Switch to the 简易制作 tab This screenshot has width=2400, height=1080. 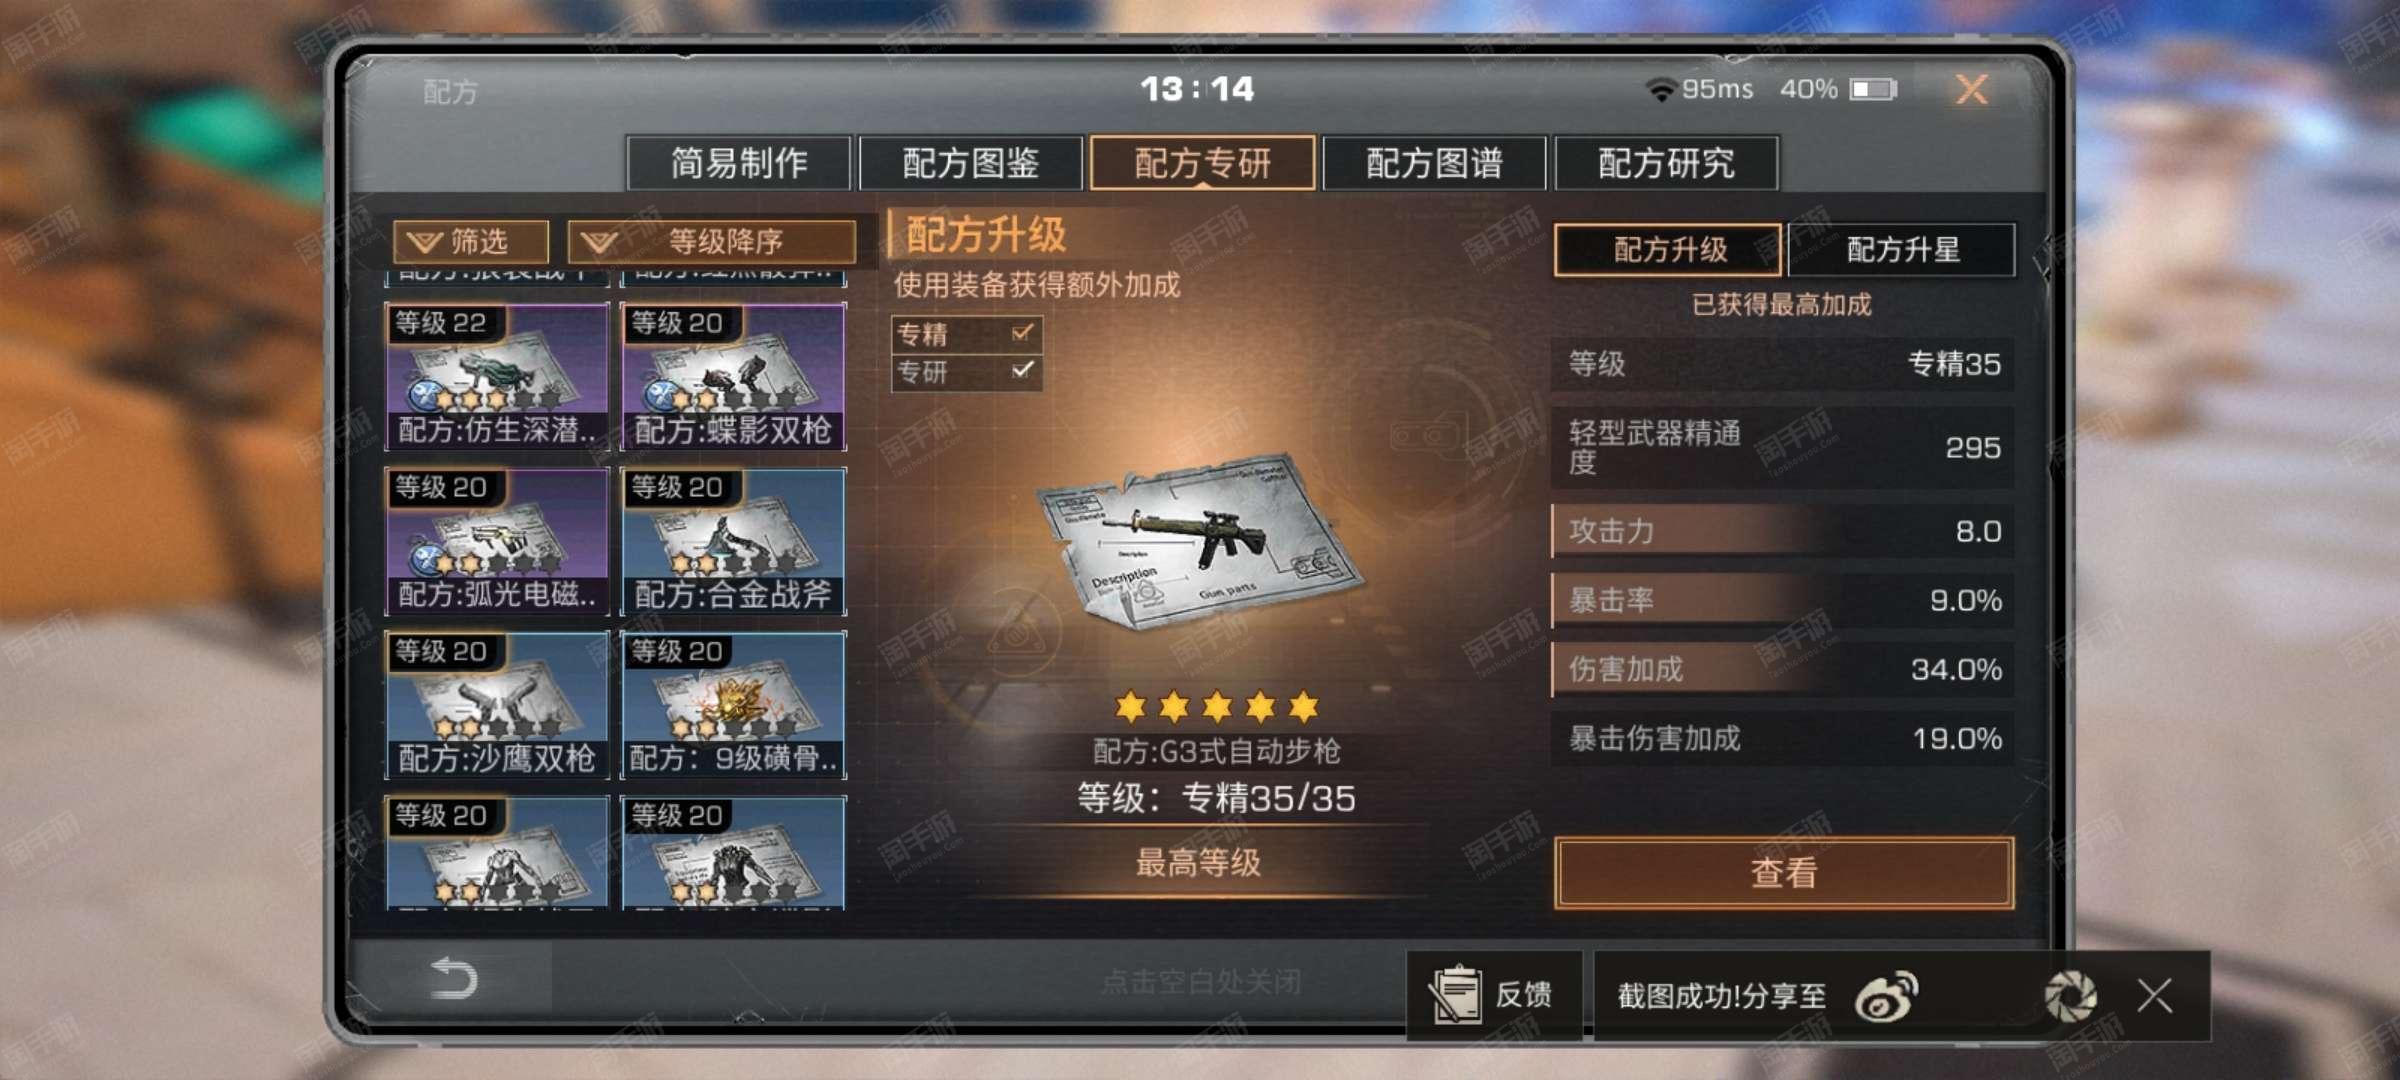[738, 163]
